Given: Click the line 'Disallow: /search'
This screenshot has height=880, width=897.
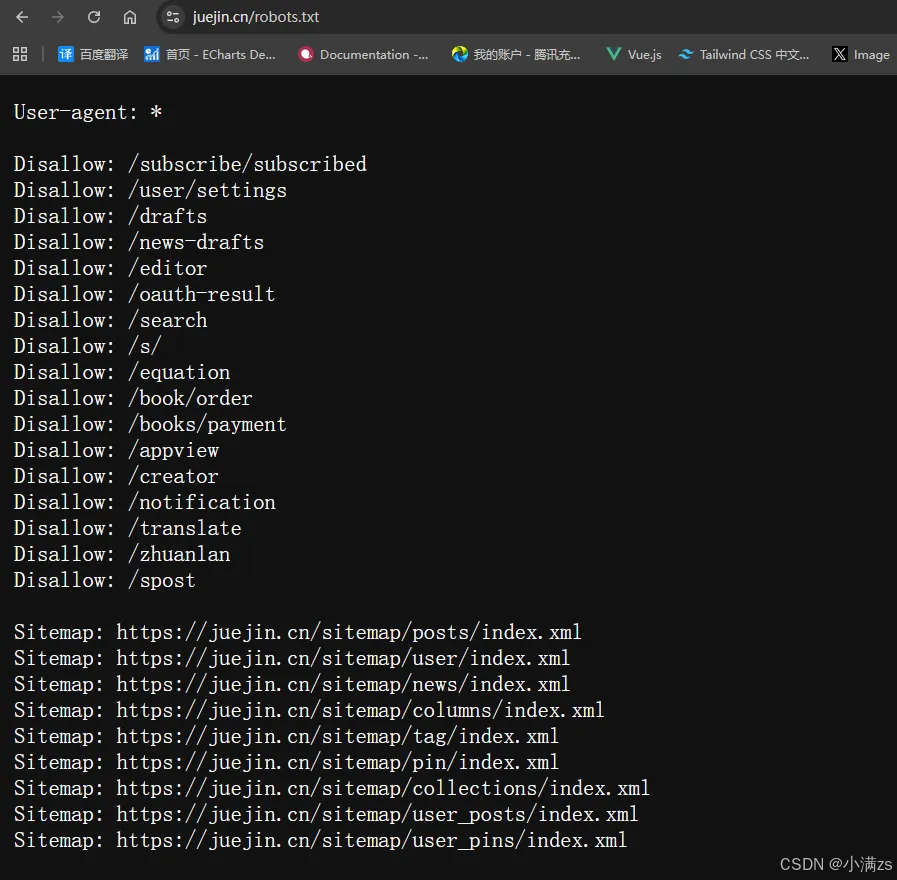Looking at the screenshot, I should [x=110, y=320].
